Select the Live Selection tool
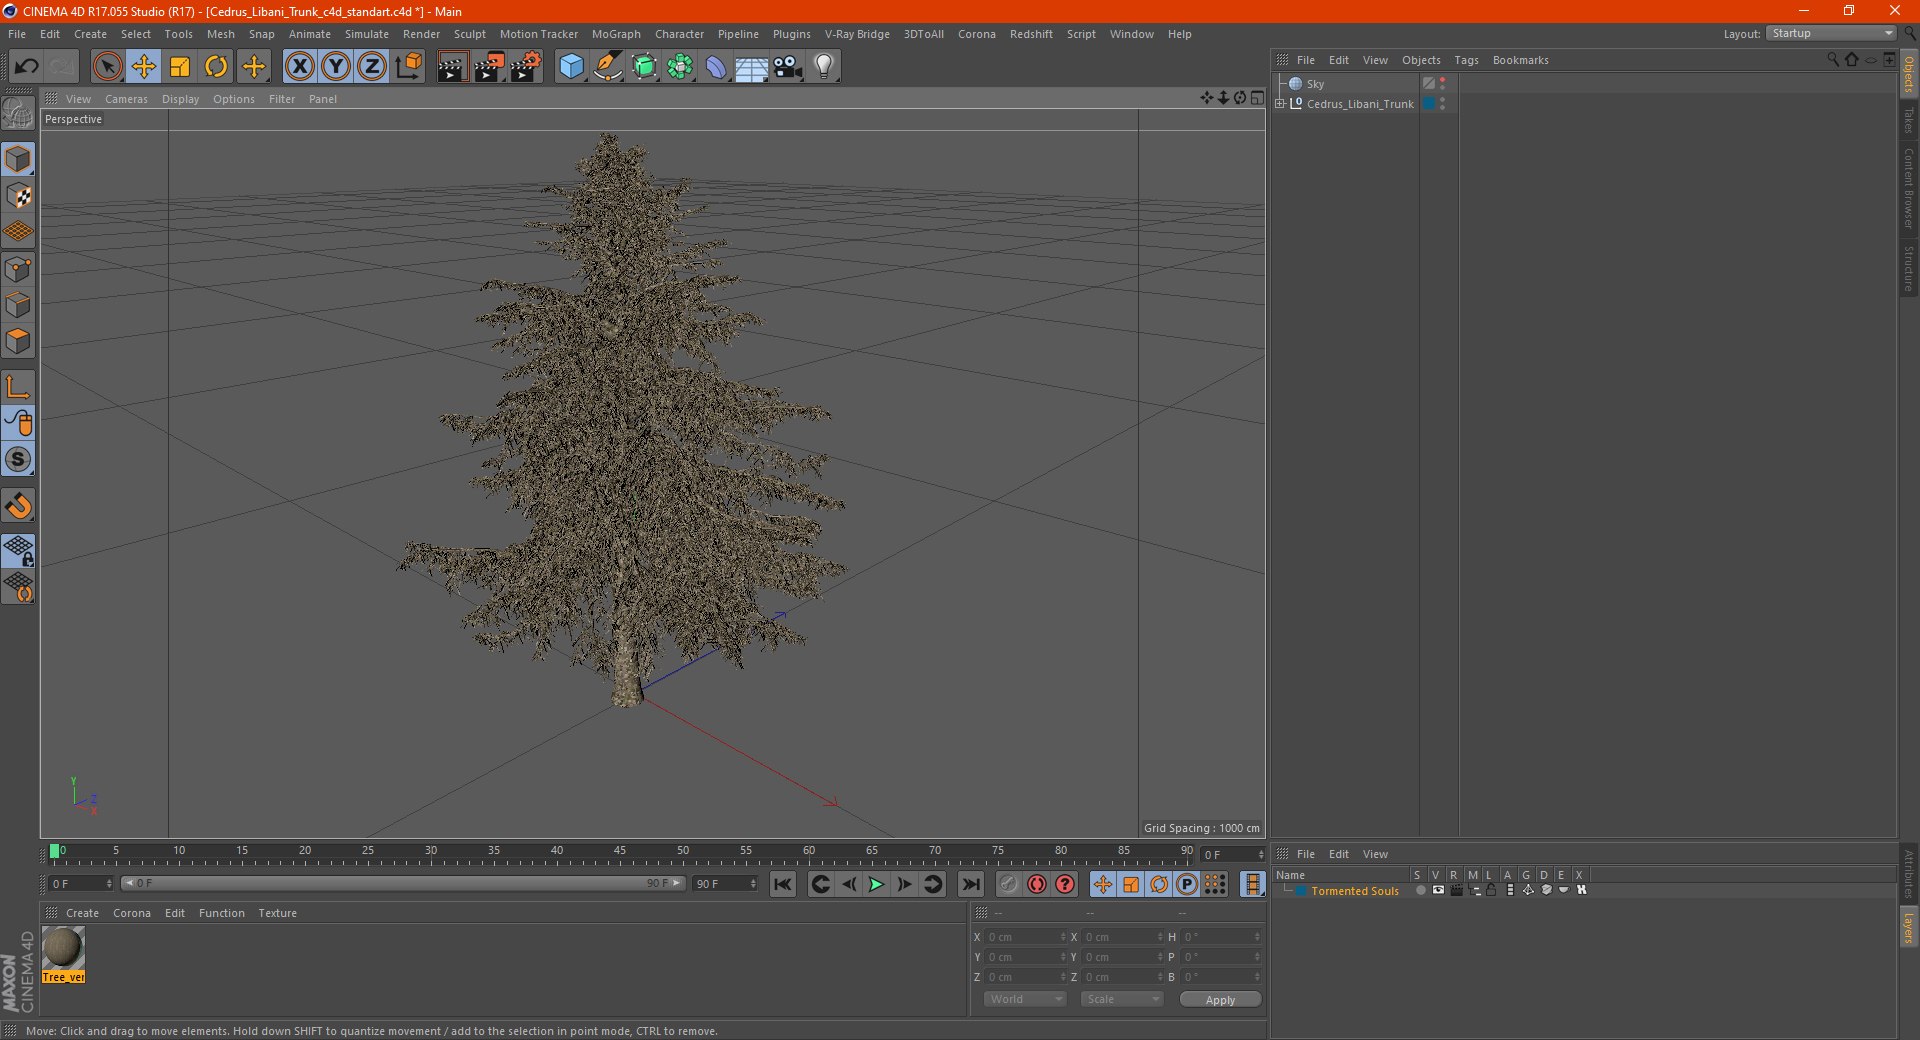The width and height of the screenshot is (1920, 1040). tap(107, 67)
